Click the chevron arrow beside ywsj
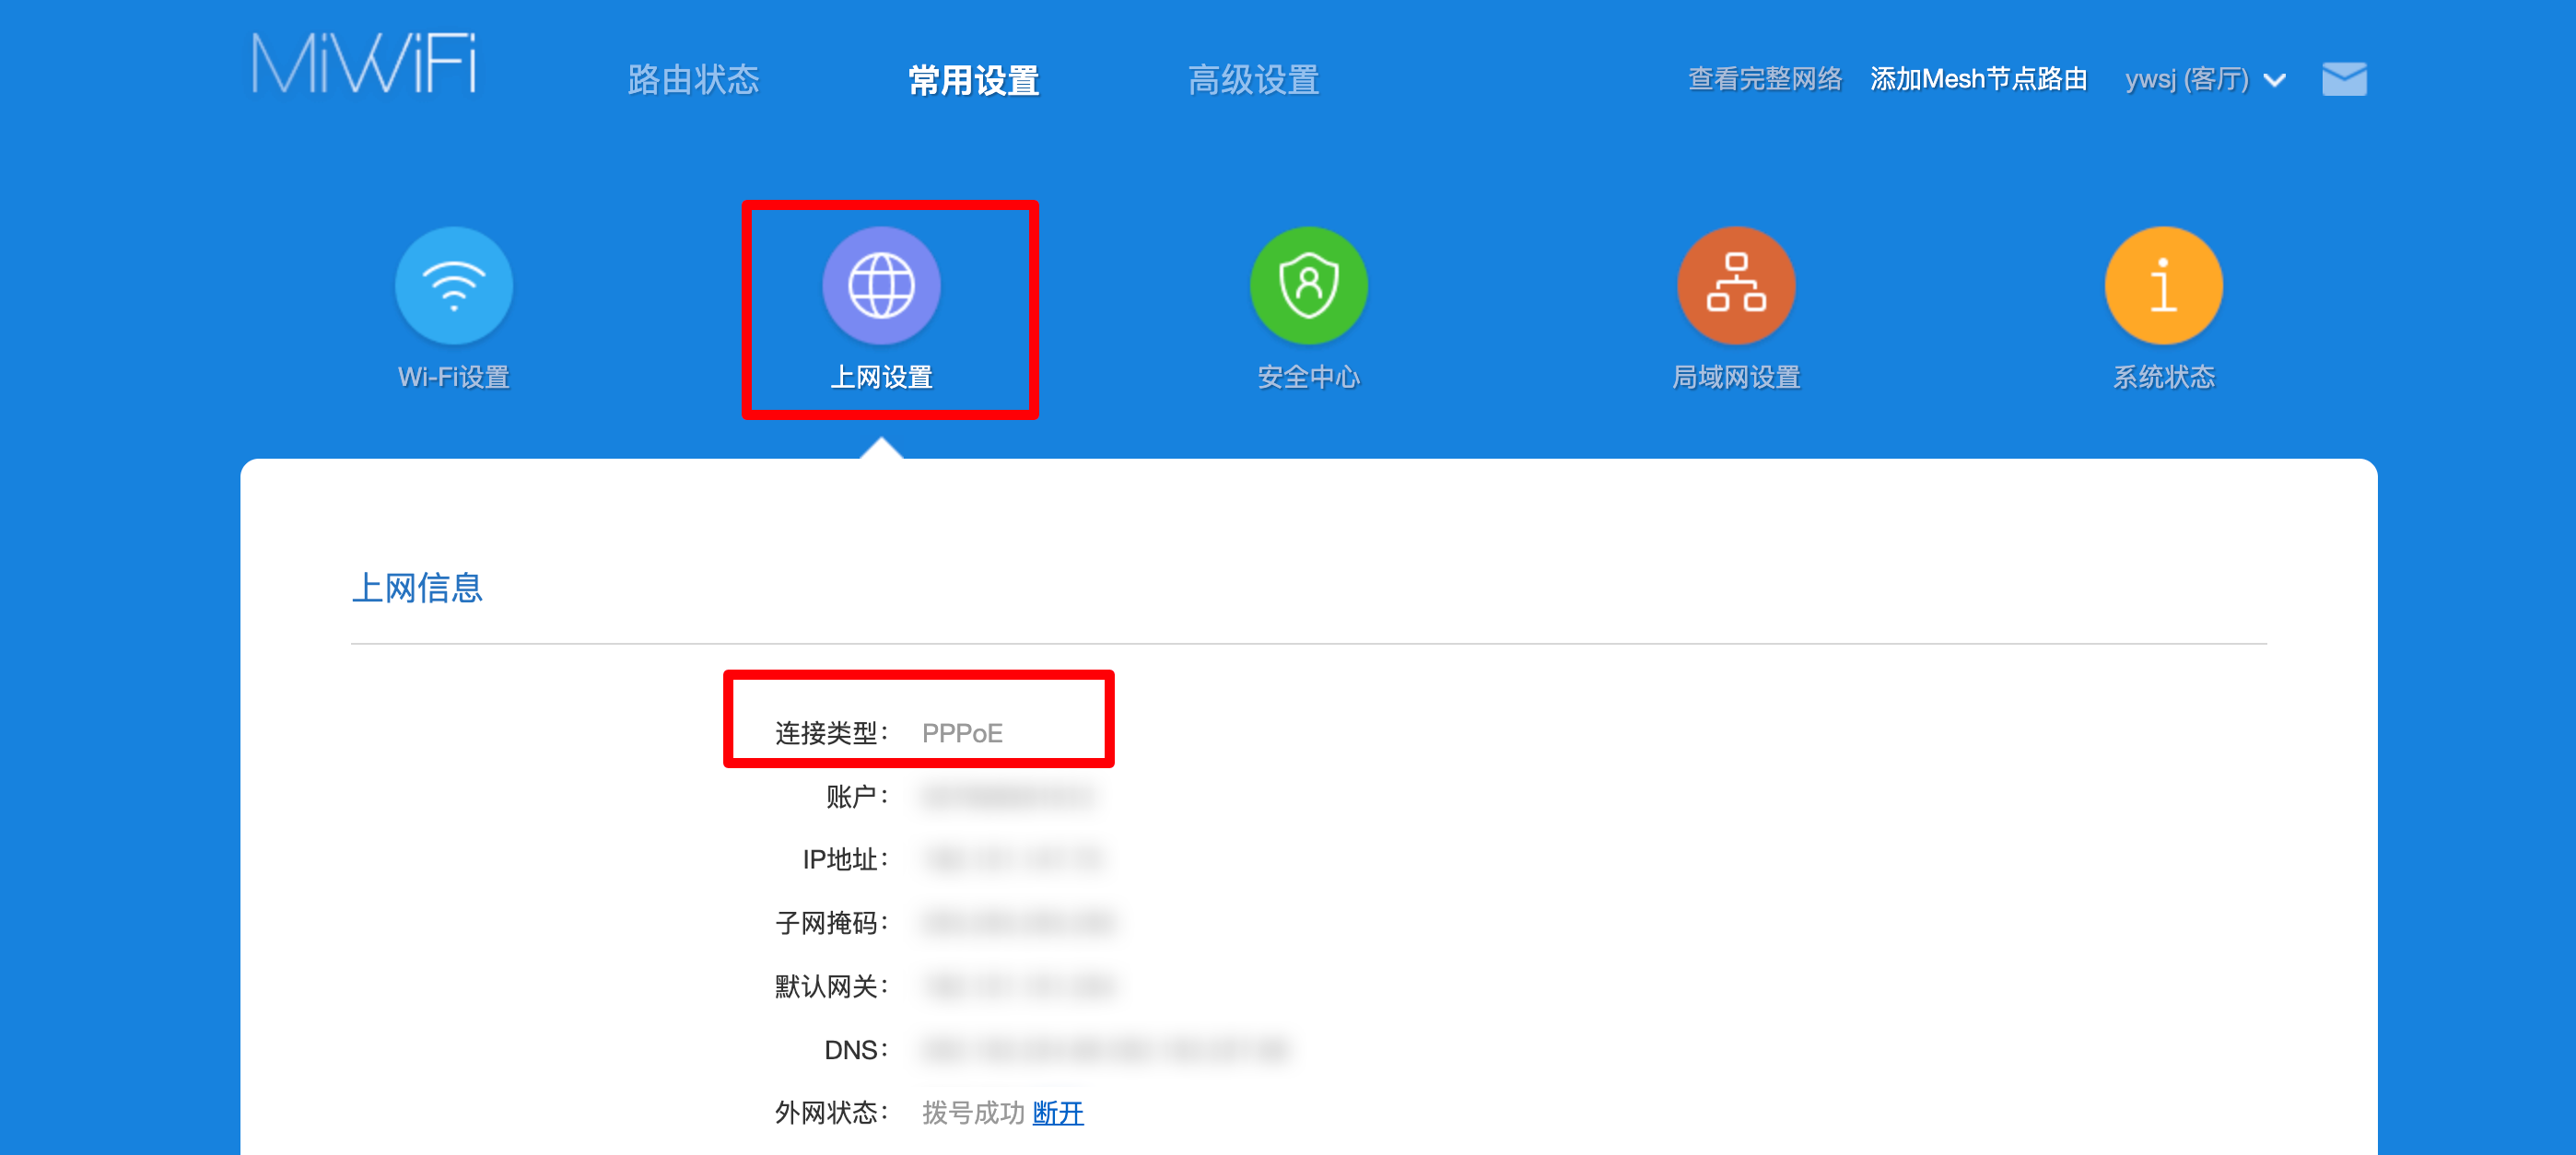The width and height of the screenshot is (2576, 1155). [2275, 80]
